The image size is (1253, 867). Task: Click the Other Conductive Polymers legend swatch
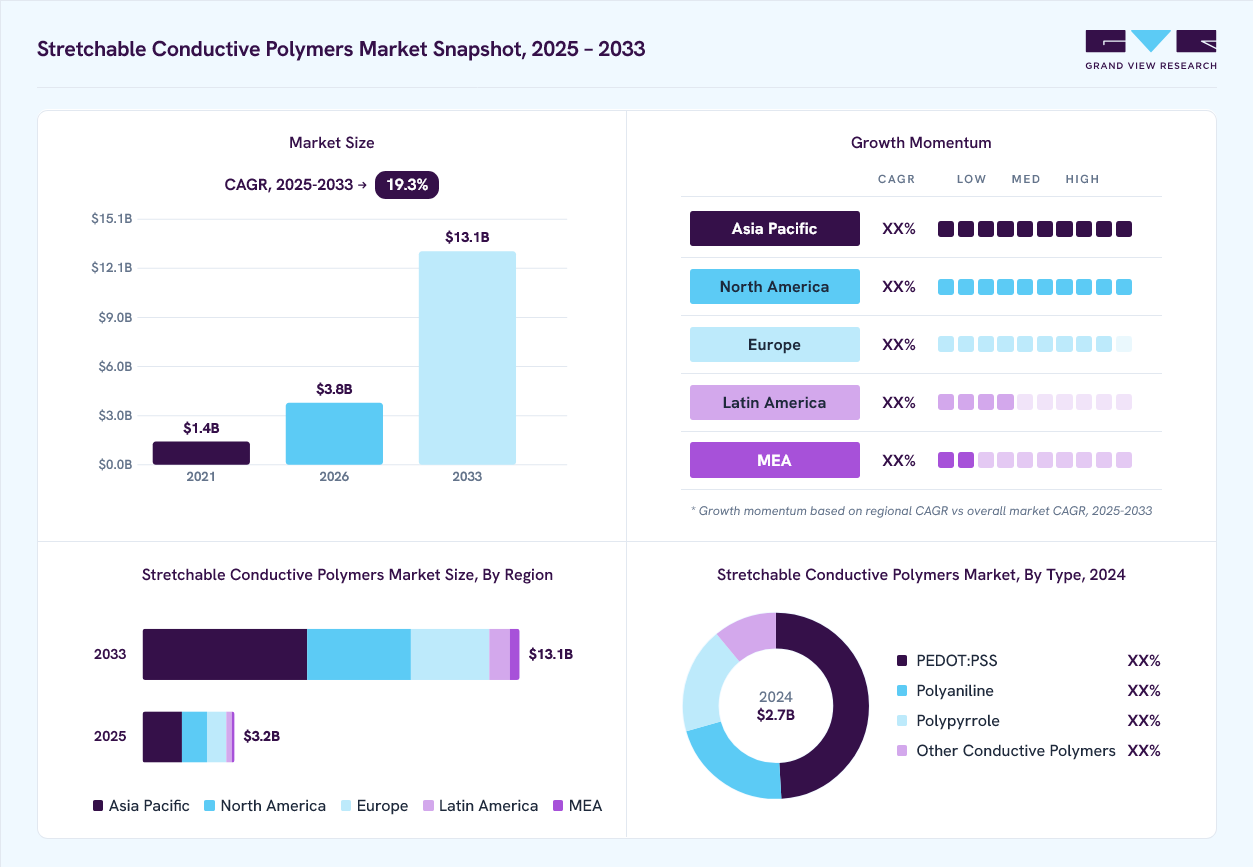(x=902, y=751)
